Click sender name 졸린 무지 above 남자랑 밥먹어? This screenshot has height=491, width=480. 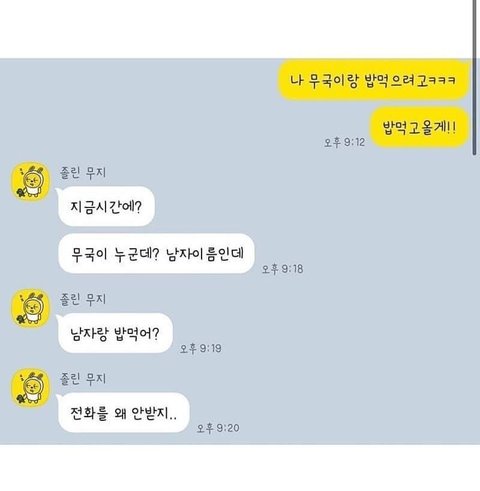coord(83,299)
